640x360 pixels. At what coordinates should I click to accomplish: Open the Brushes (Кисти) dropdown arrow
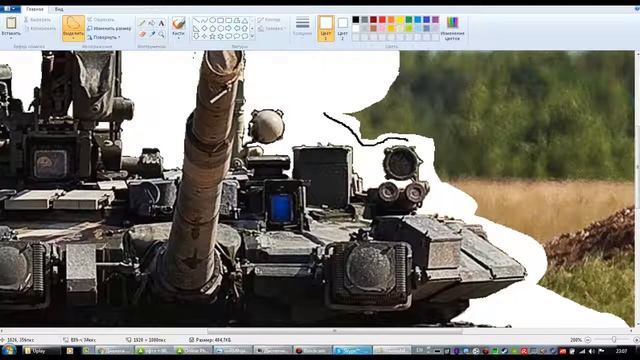178,38
